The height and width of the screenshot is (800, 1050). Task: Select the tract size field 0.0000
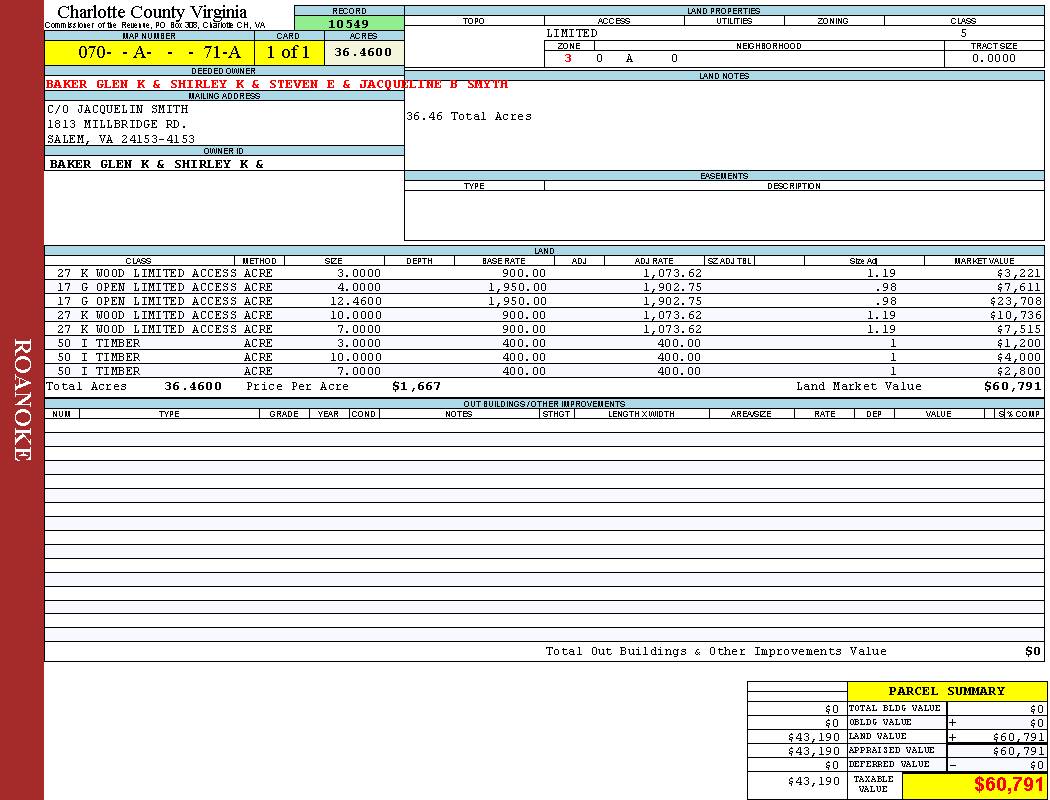click(993, 59)
